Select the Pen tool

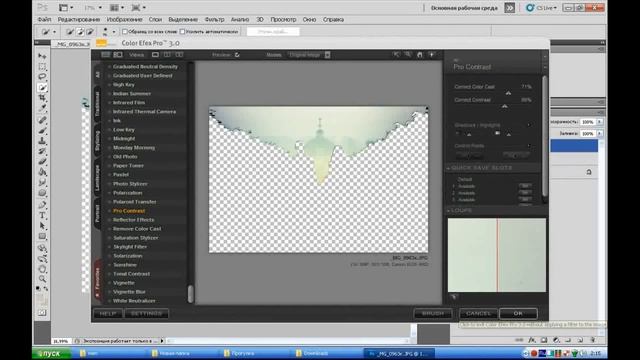tap(42, 204)
